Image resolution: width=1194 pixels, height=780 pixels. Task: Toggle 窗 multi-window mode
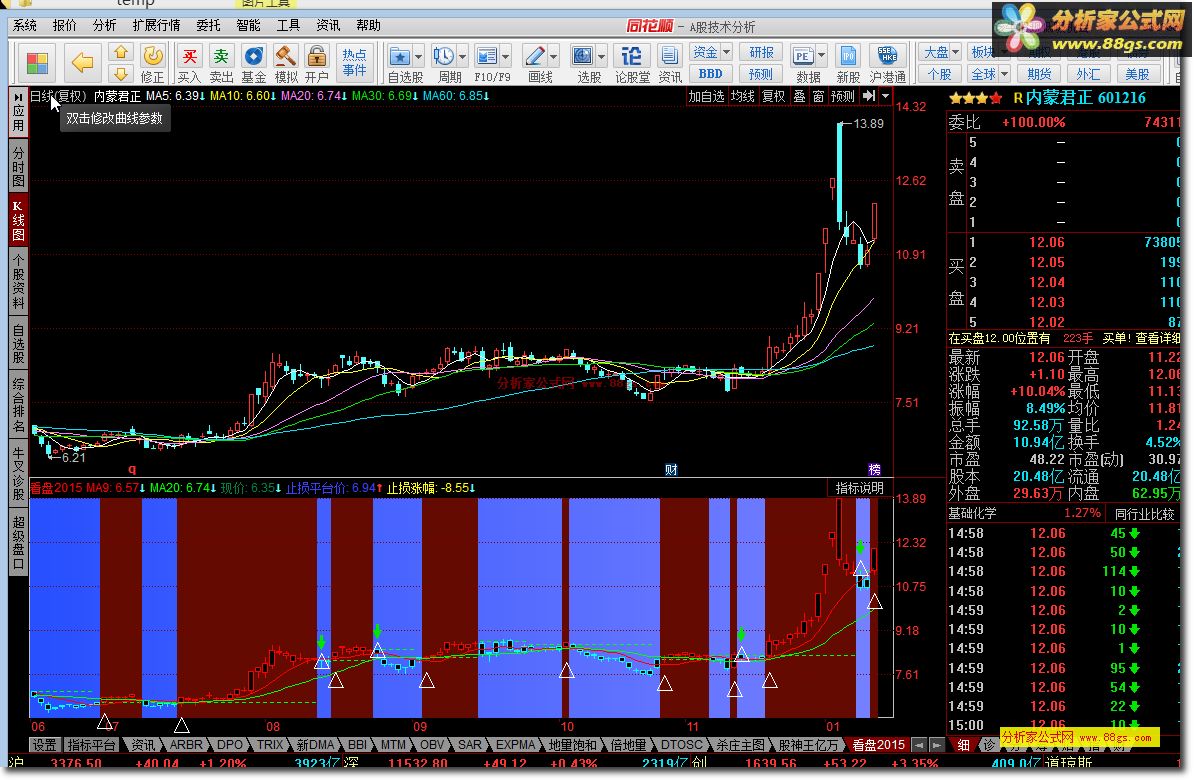[x=819, y=97]
